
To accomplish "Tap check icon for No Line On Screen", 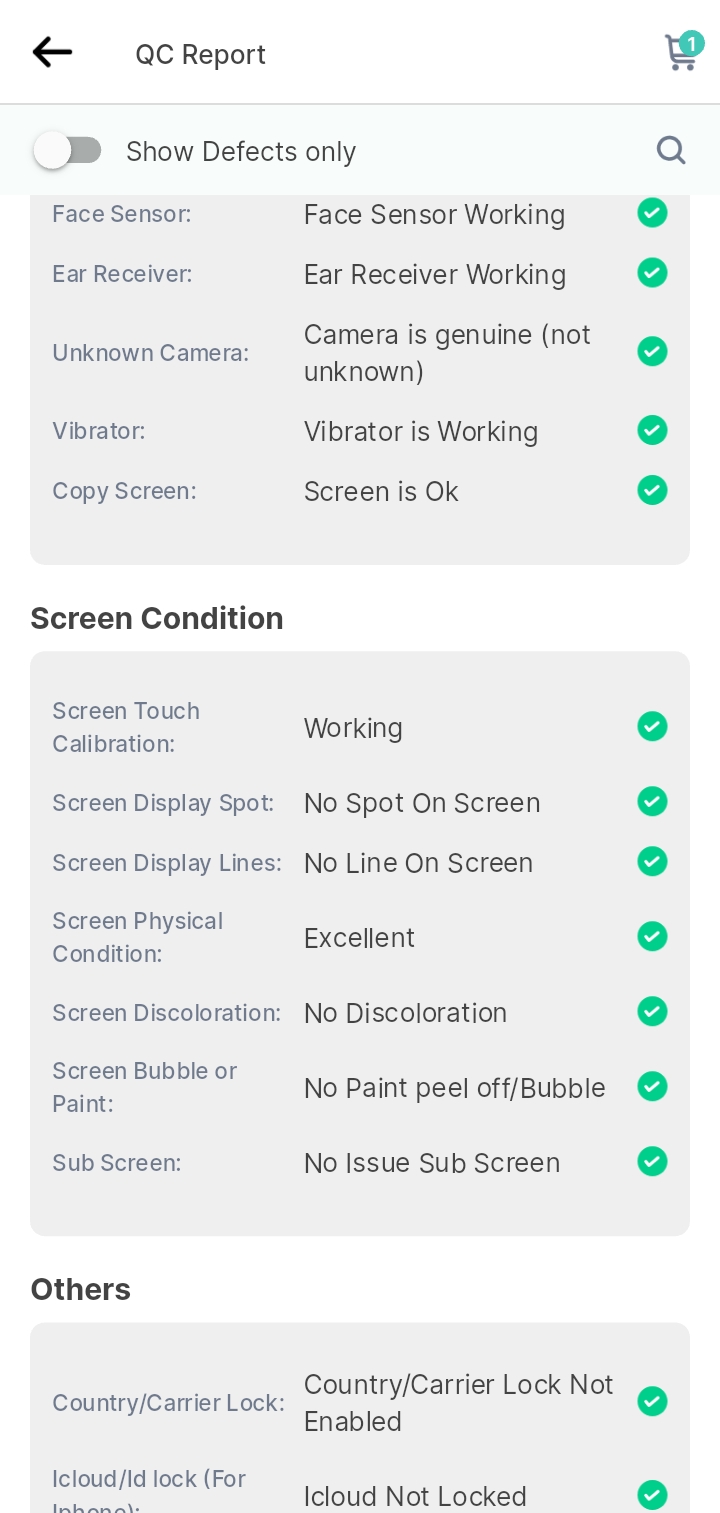I will [652, 862].
